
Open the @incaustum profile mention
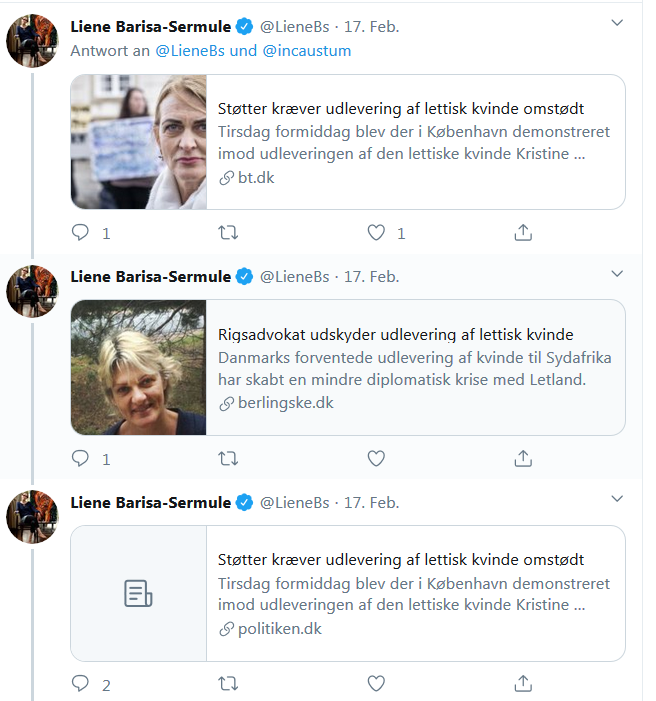point(307,51)
